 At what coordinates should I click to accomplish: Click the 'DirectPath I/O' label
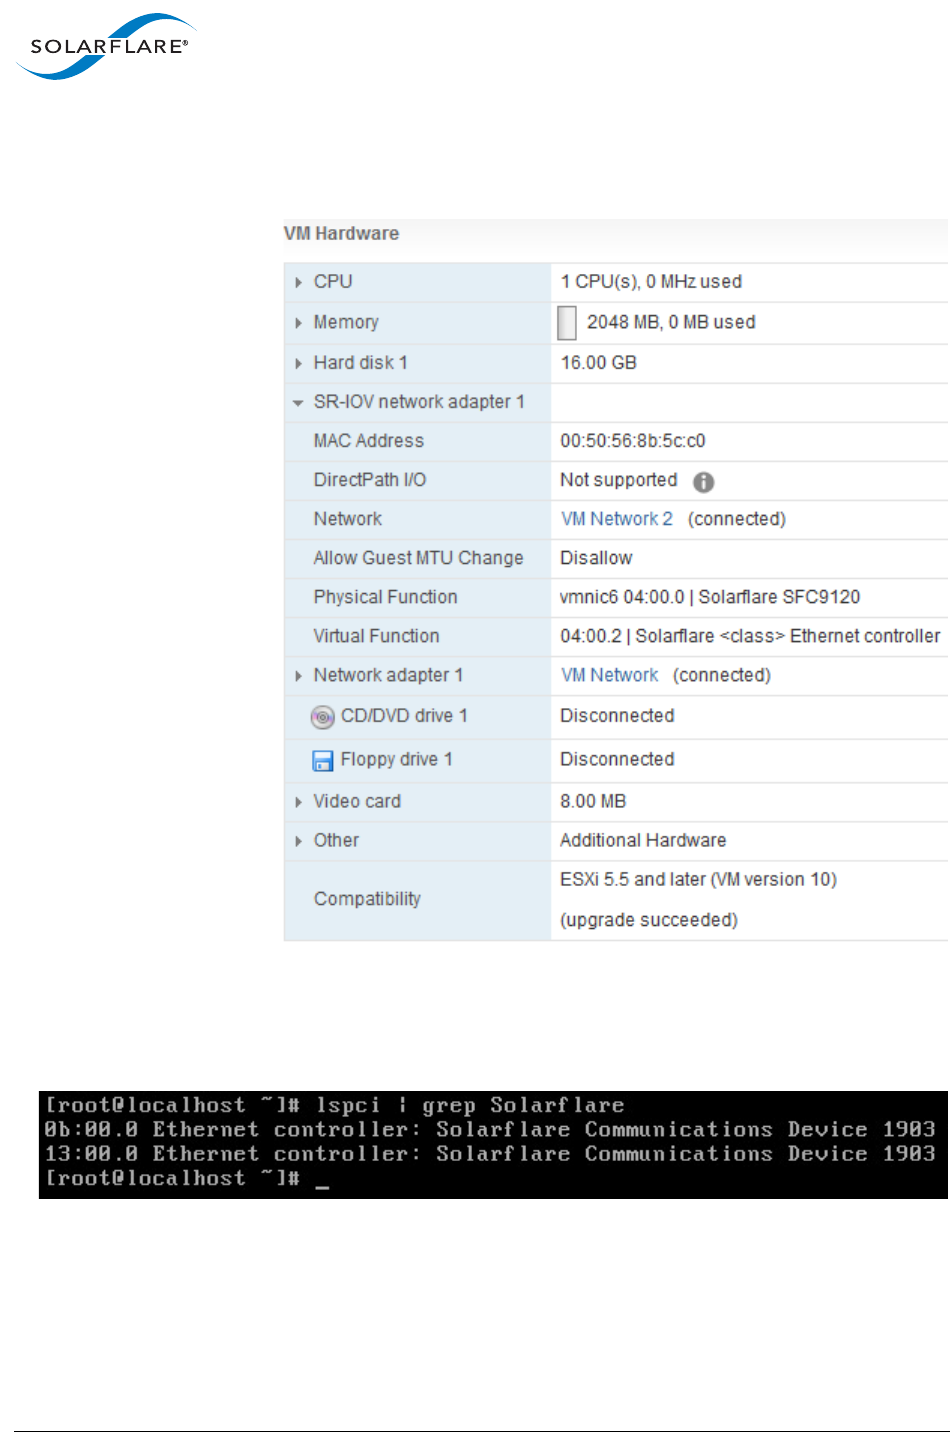[x=369, y=480]
